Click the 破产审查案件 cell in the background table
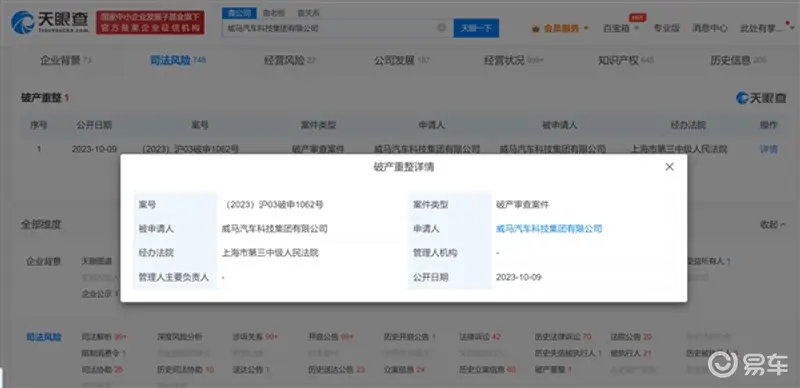 pos(318,149)
